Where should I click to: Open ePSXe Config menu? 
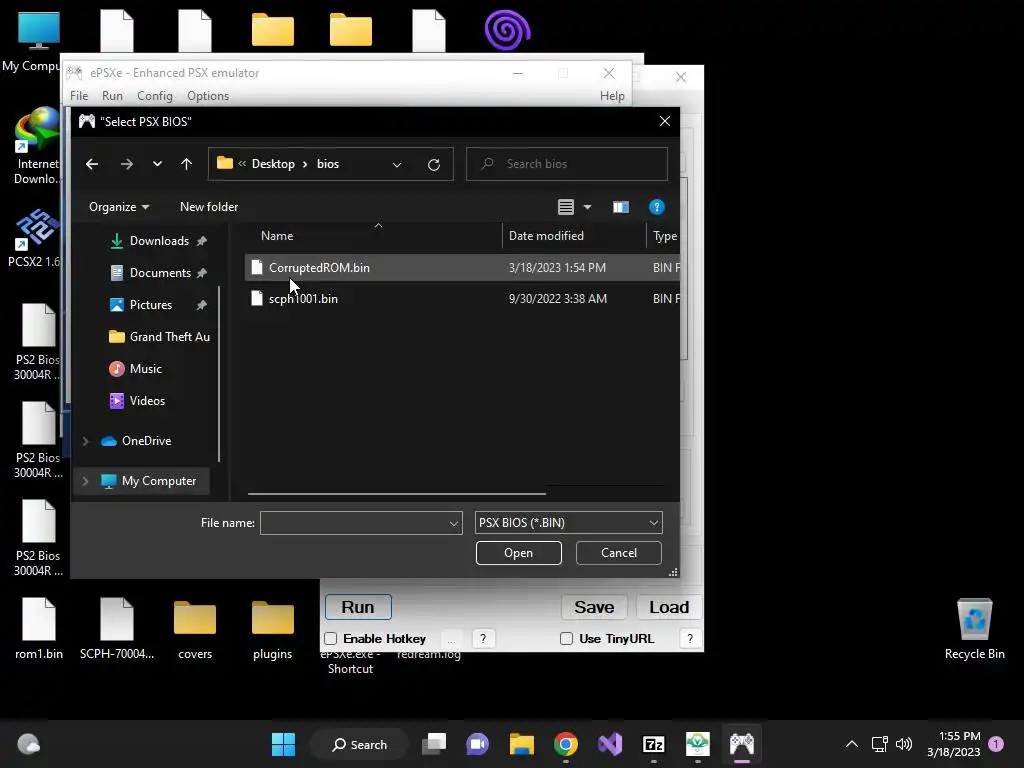coord(155,96)
